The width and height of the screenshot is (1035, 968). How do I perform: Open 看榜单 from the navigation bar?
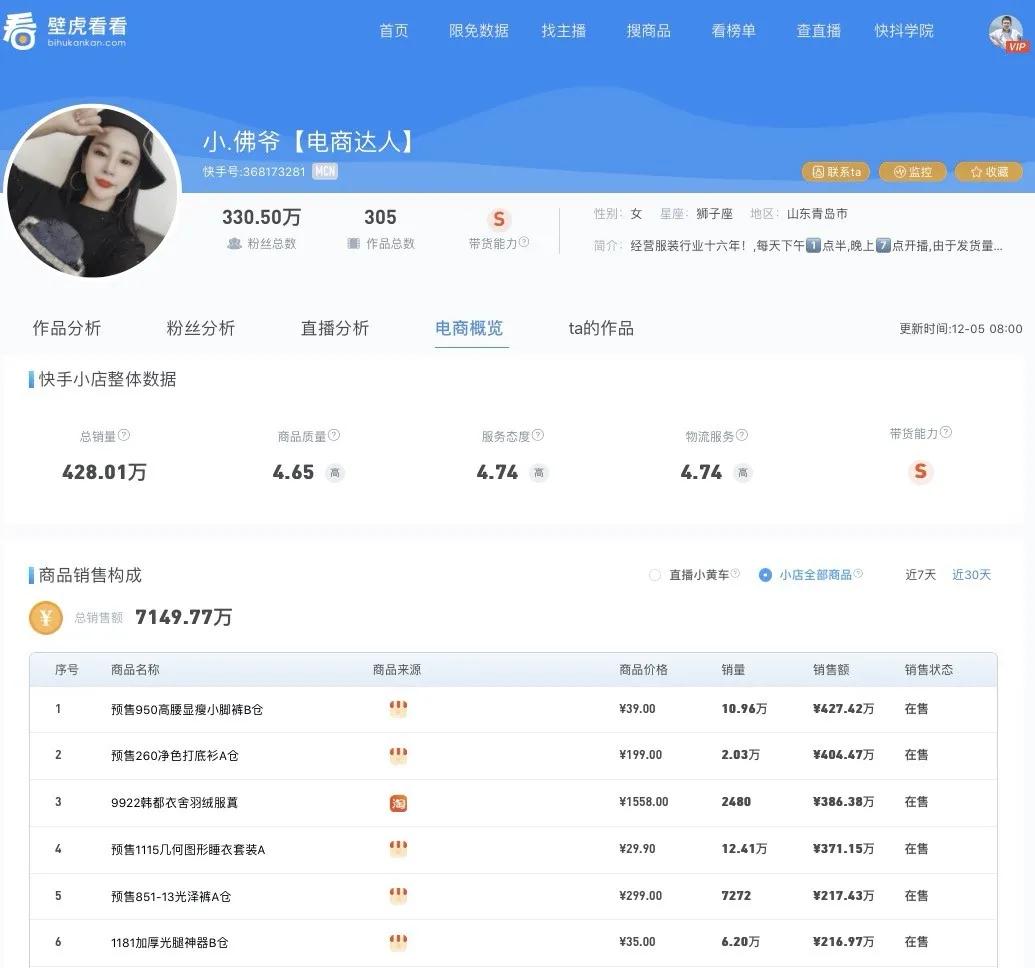coord(733,31)
